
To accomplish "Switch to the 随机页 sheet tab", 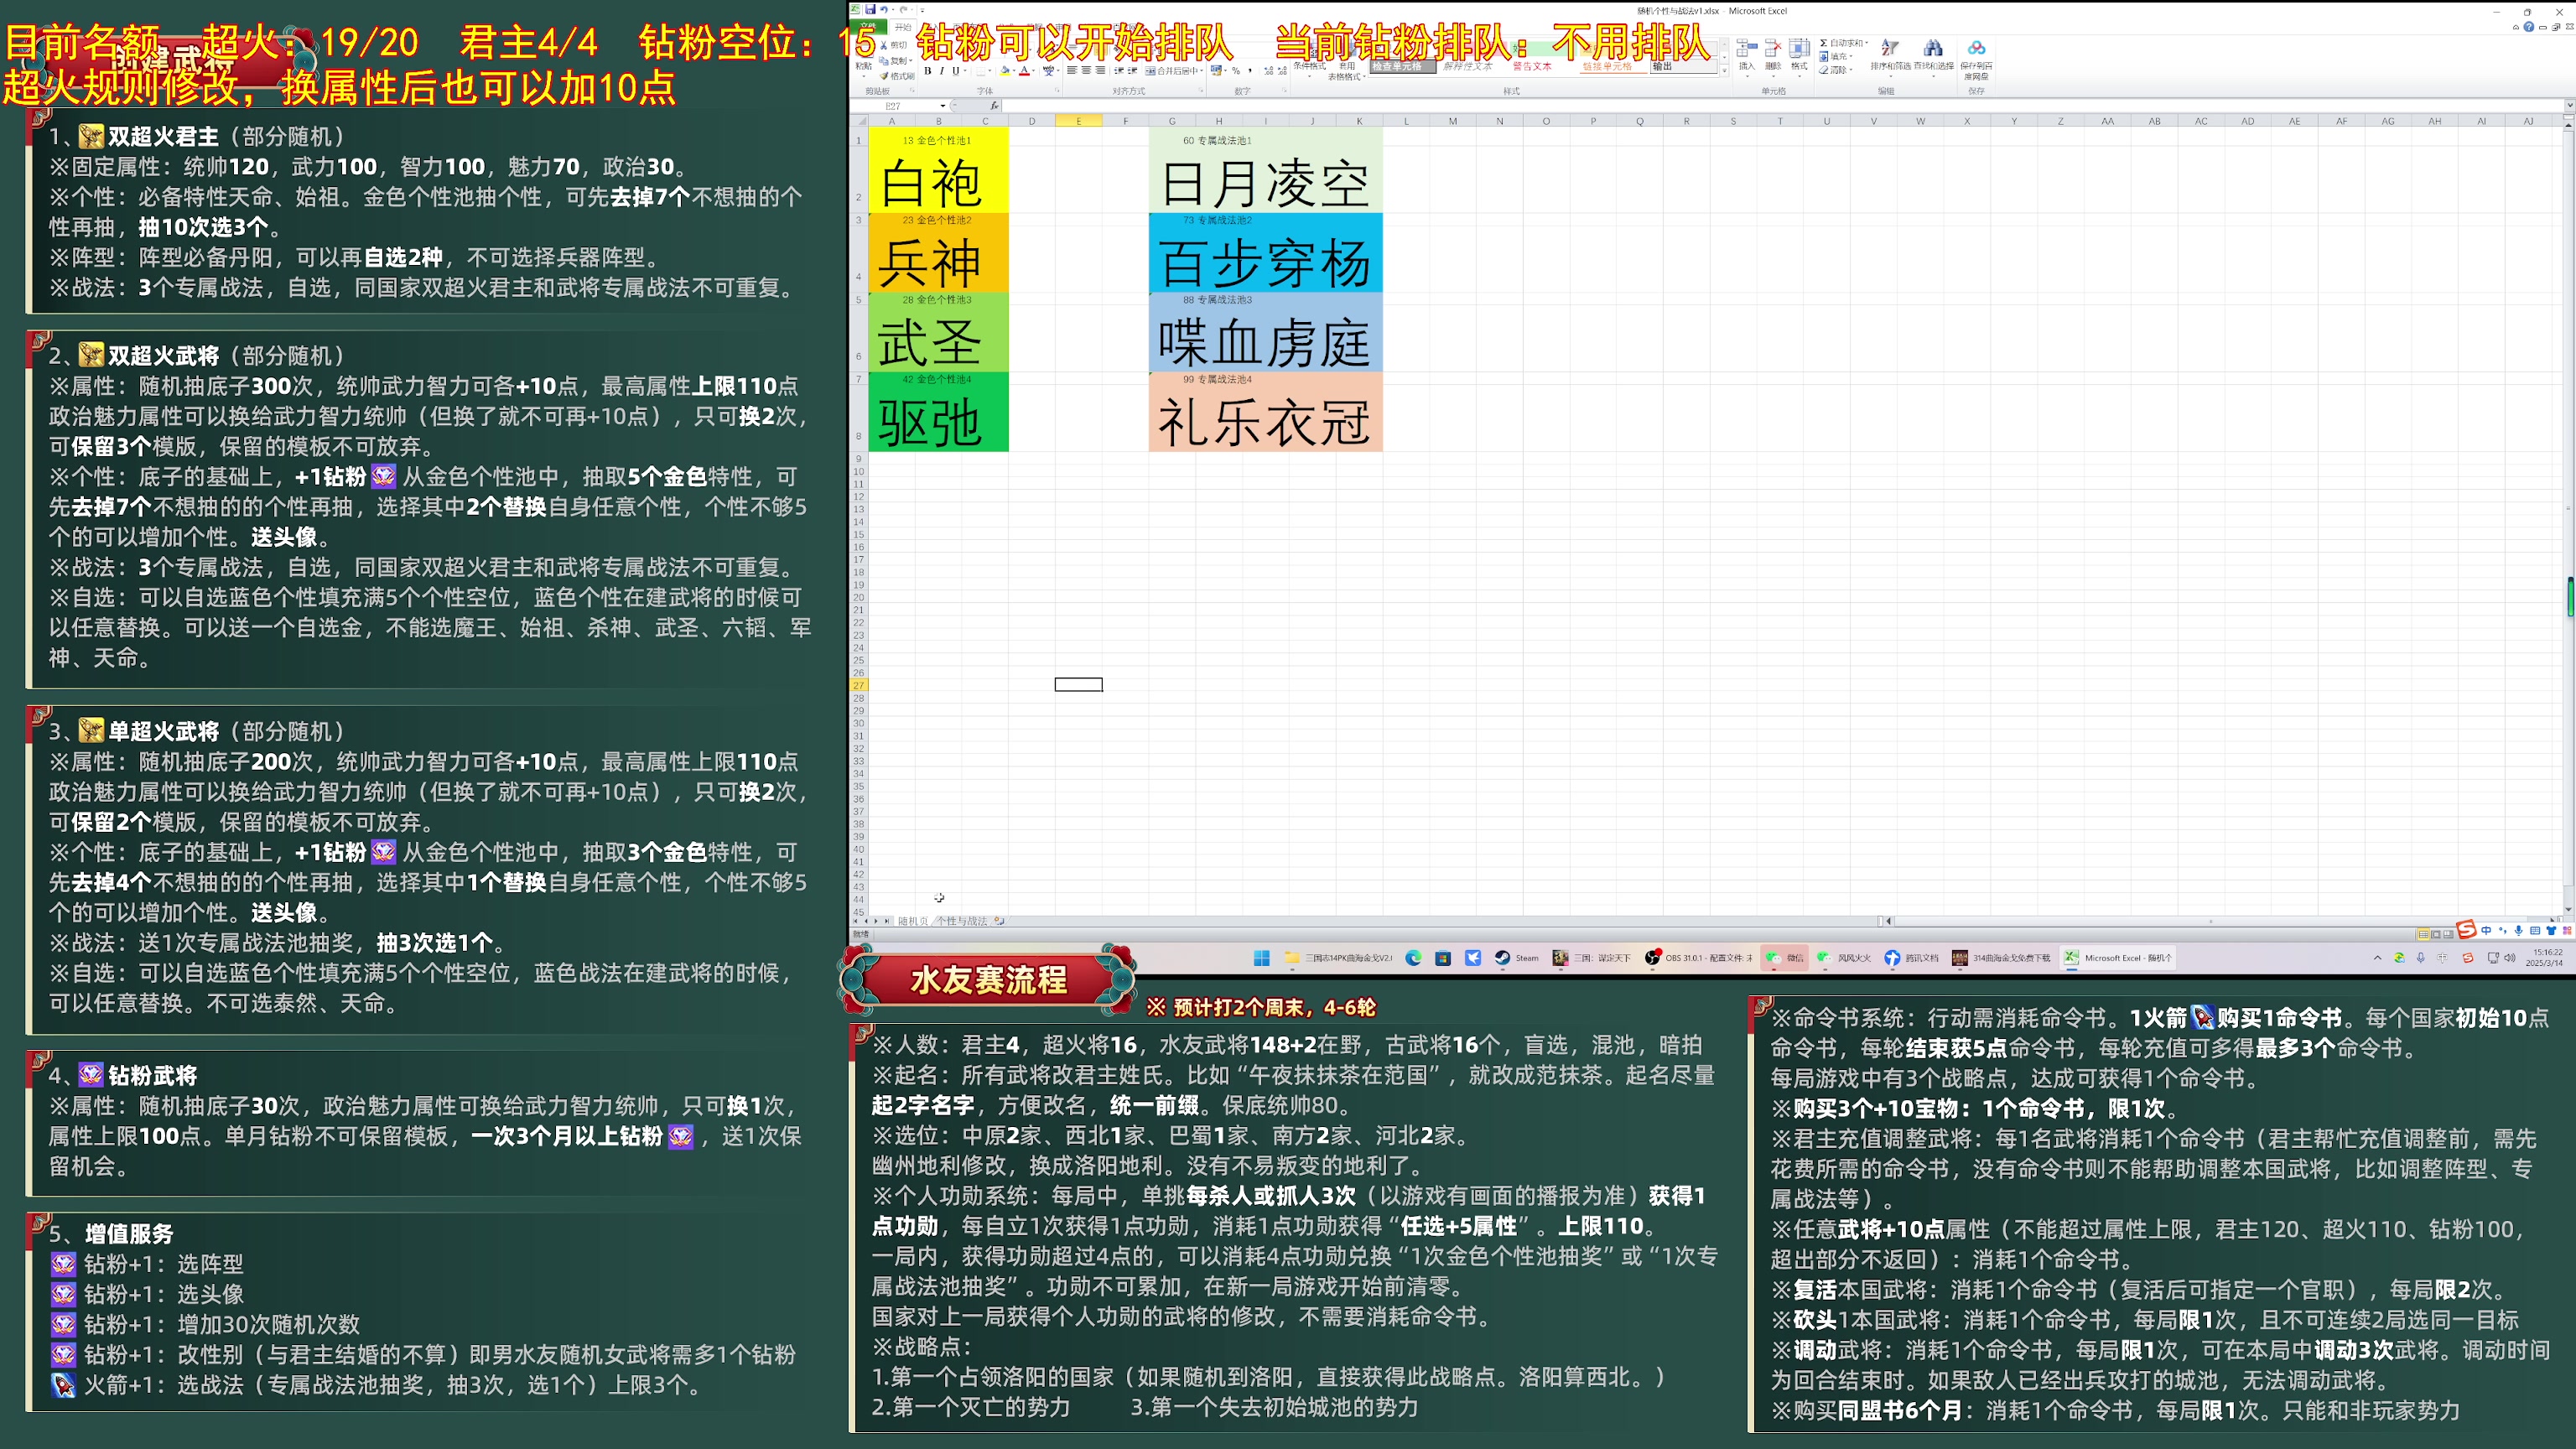I will click(x=913, y=921).
